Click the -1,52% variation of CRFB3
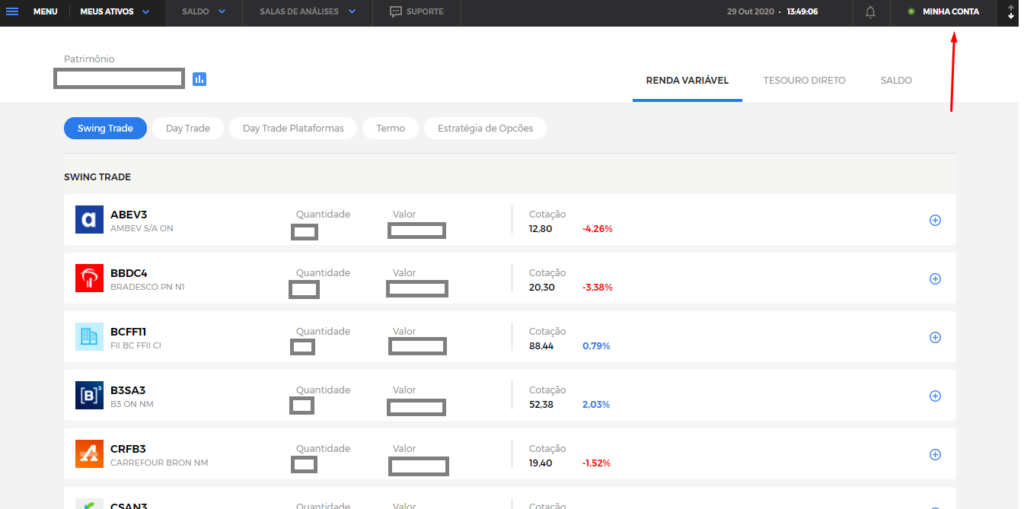Image resolution: width=1024 pixels, height=509 pixels. coord(596,463)
